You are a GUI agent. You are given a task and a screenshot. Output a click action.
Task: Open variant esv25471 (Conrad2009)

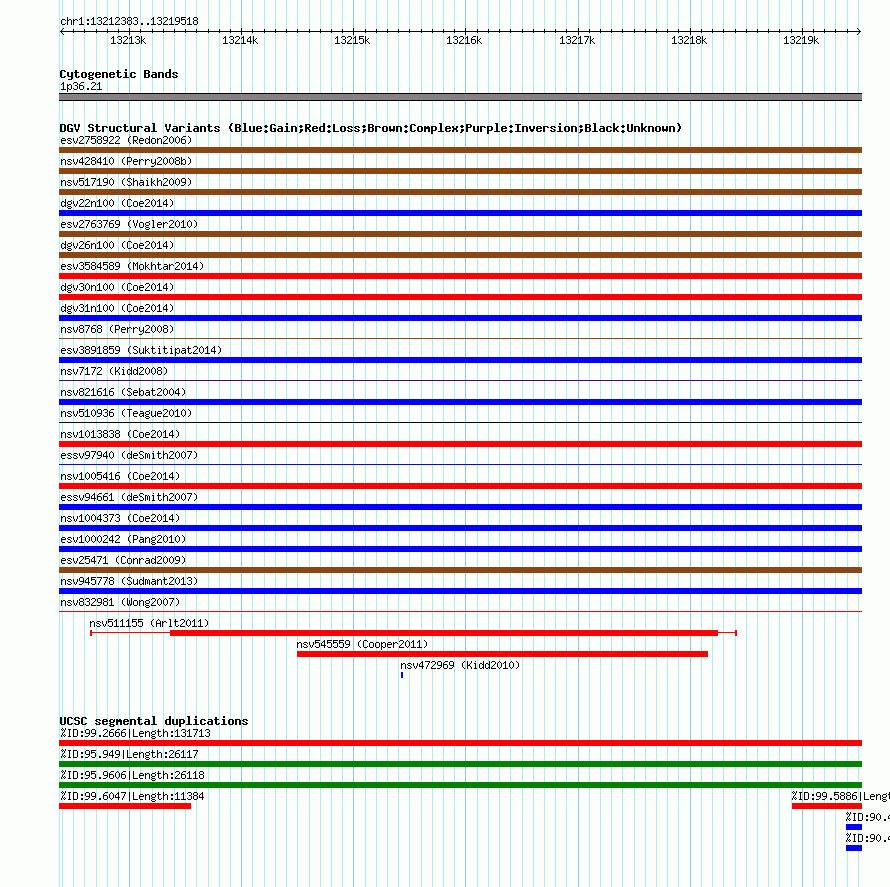pos(123,560)
